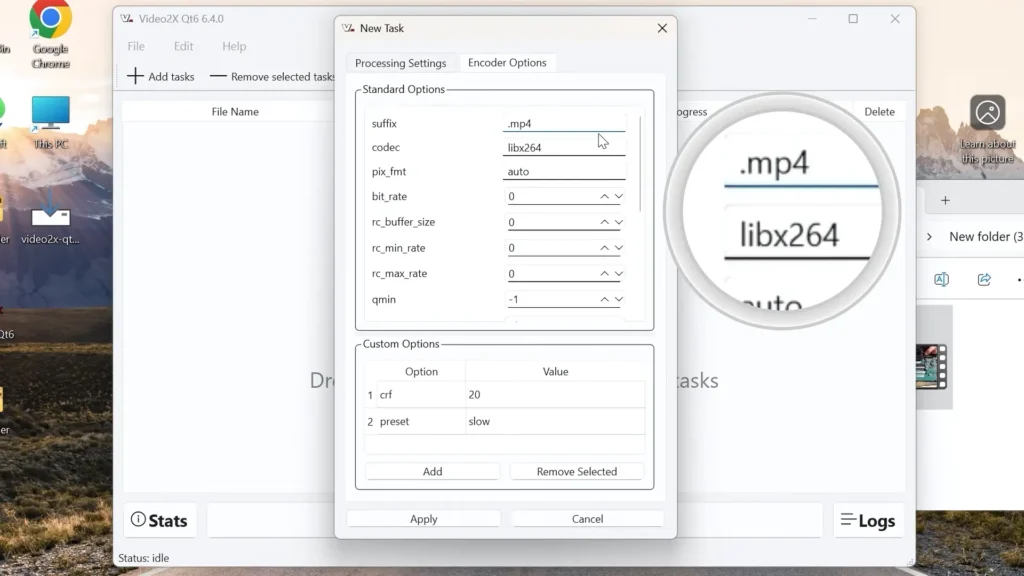Click Remove selected tasks in toolbar
Screen dimensions: 1024x576
click(x=272, y=76)
